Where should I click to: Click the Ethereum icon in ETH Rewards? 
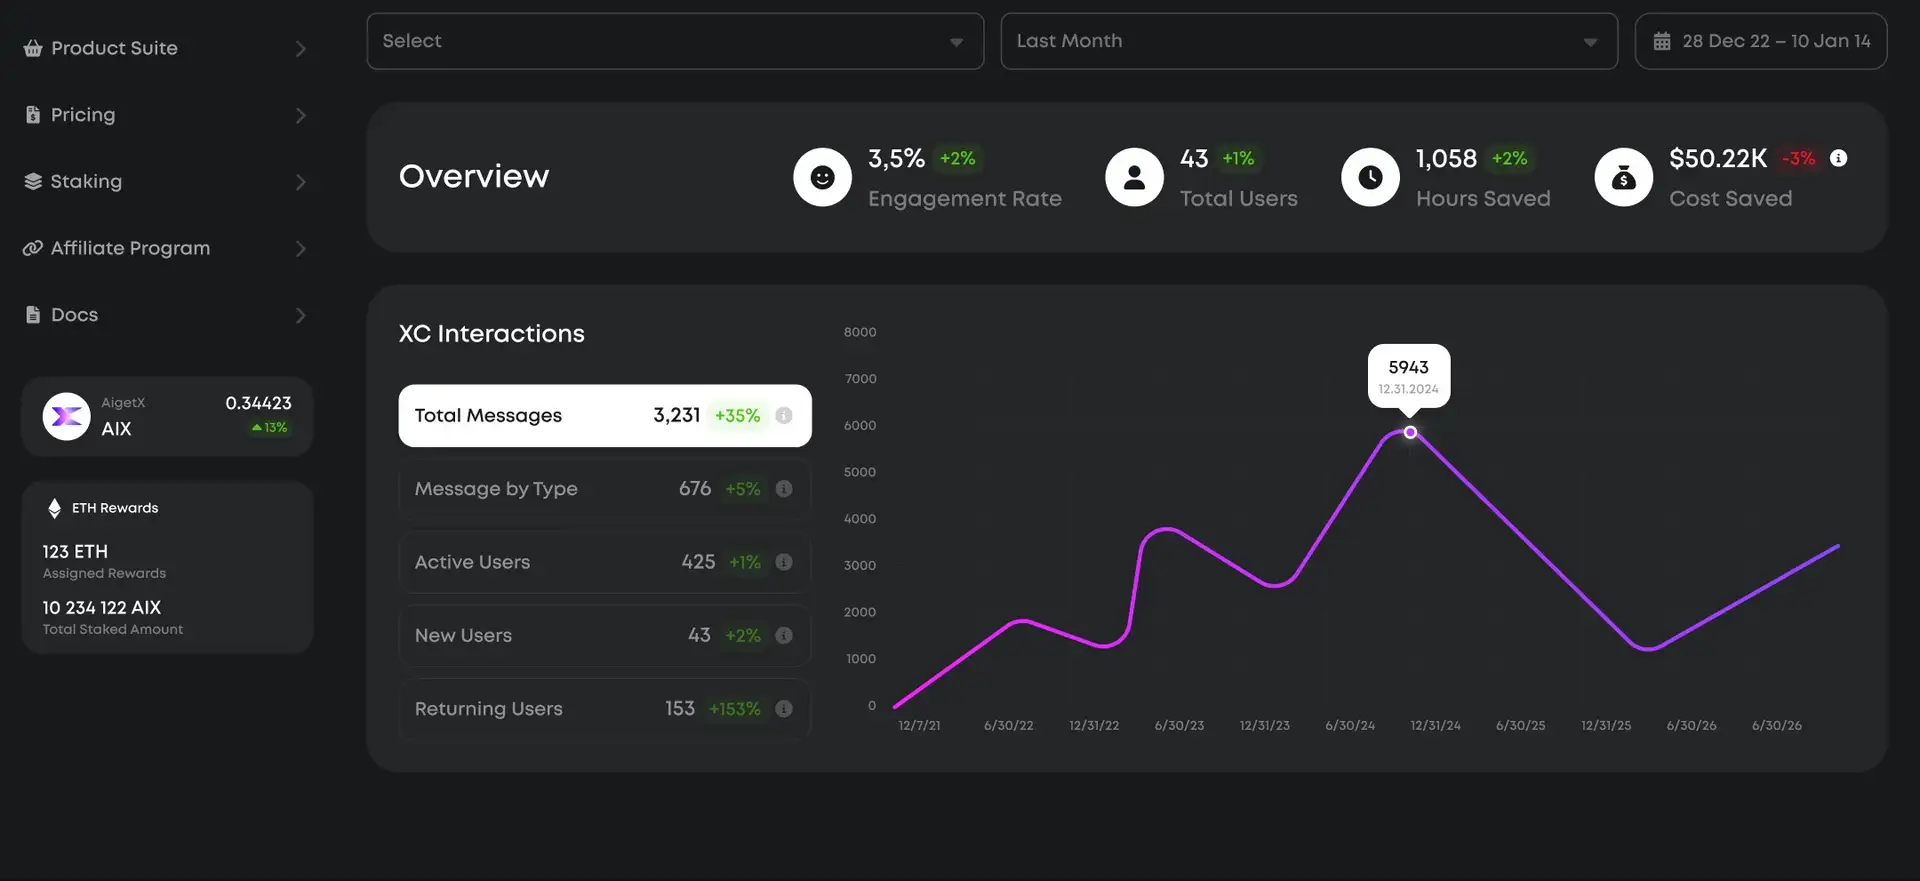coord(55,508)
